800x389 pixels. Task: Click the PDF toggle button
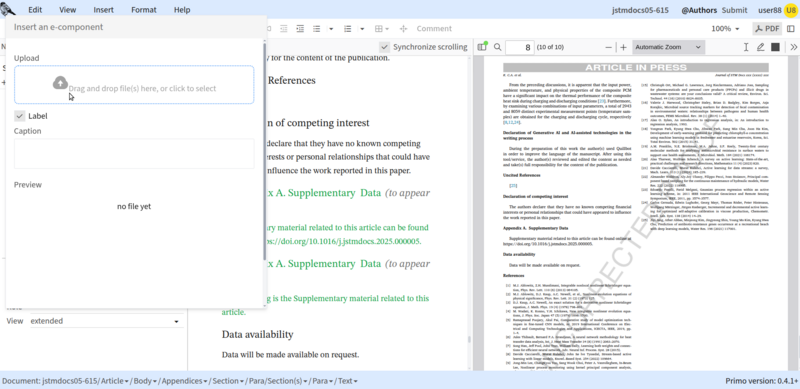point(767,29)
